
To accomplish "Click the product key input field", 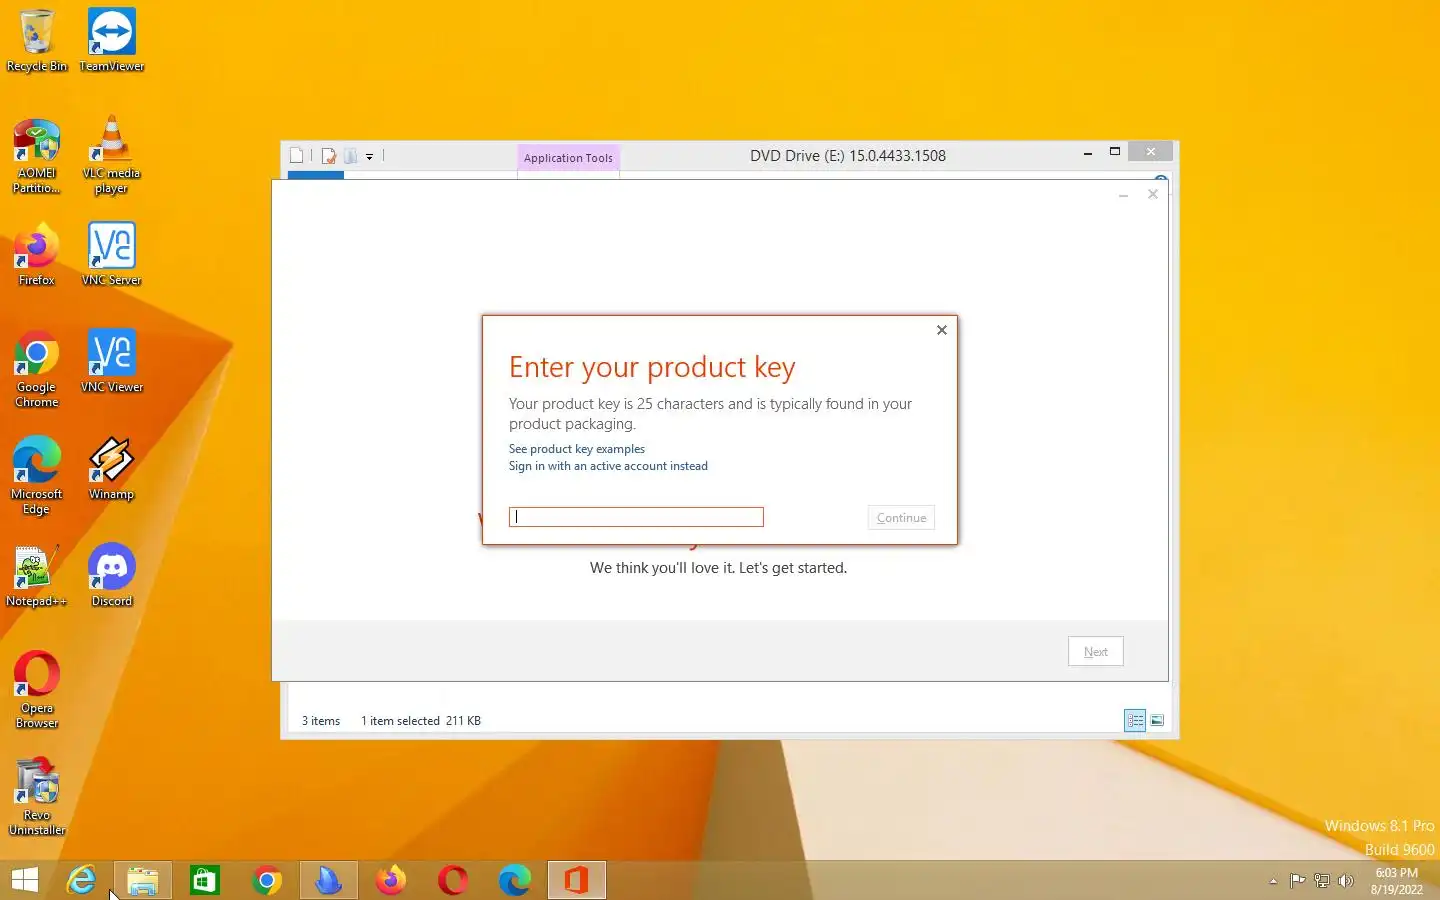I will pos(636,517).
